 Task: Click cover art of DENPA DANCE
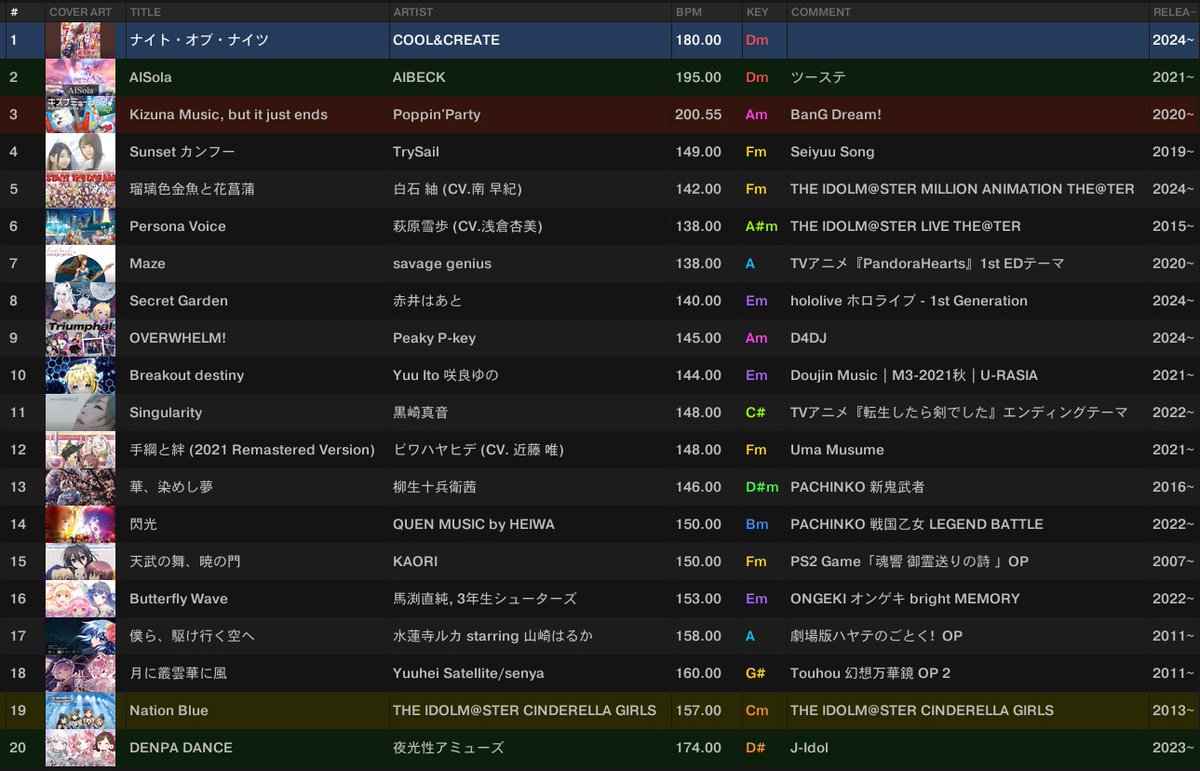81,747
